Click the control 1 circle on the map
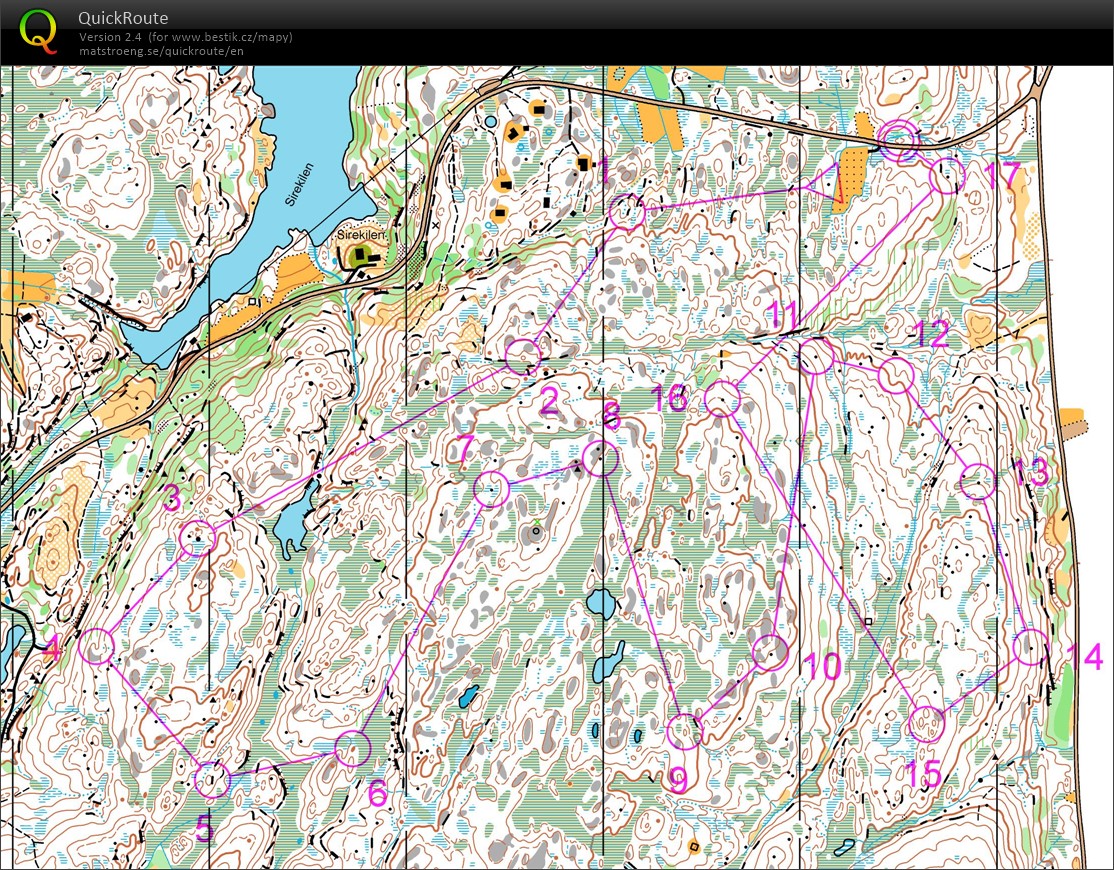This screenshot has width=1114, height=870. pyautogui.click(x=627, y=212)
